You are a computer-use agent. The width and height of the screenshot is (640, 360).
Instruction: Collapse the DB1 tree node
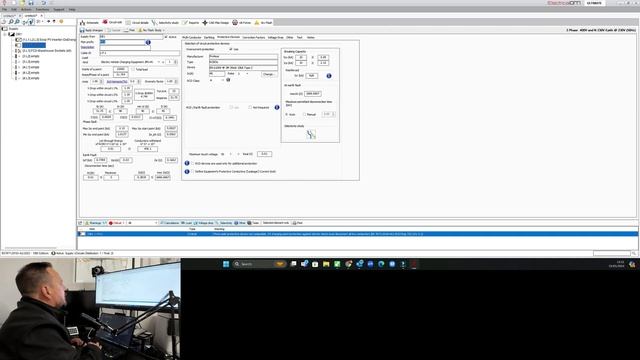click(x=5, y=34)
